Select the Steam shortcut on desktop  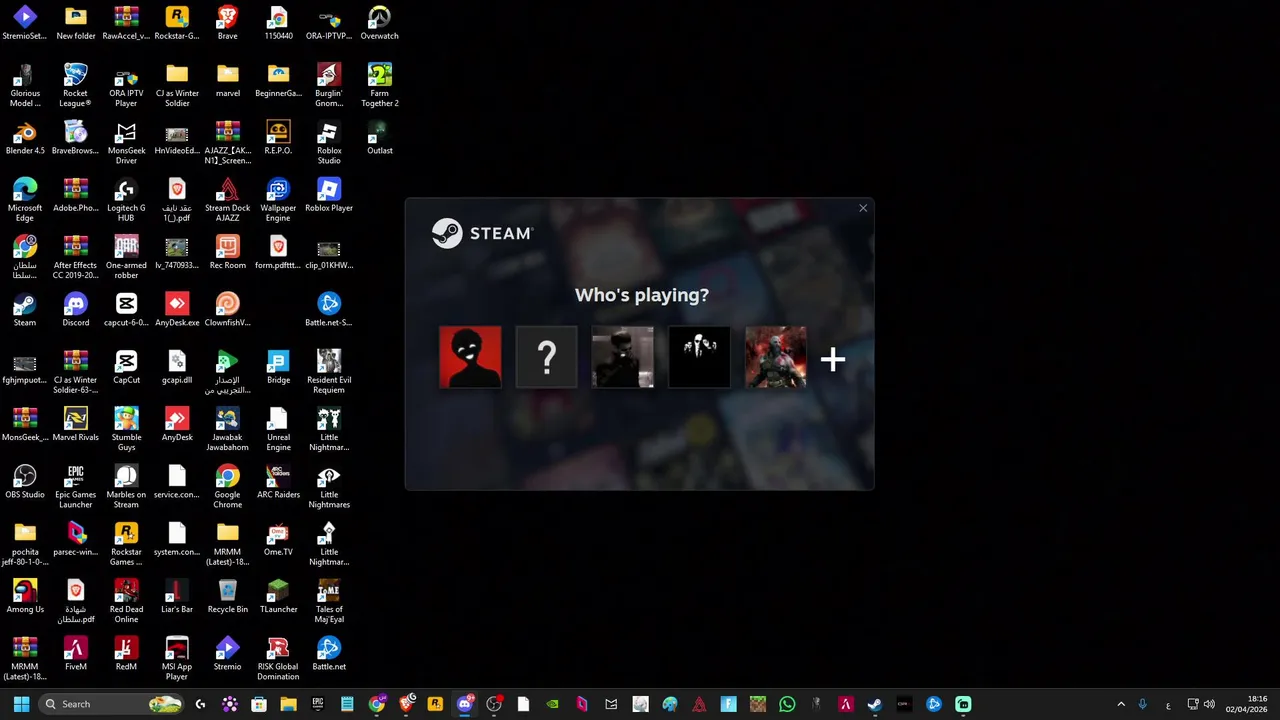(x=25, y=310)
